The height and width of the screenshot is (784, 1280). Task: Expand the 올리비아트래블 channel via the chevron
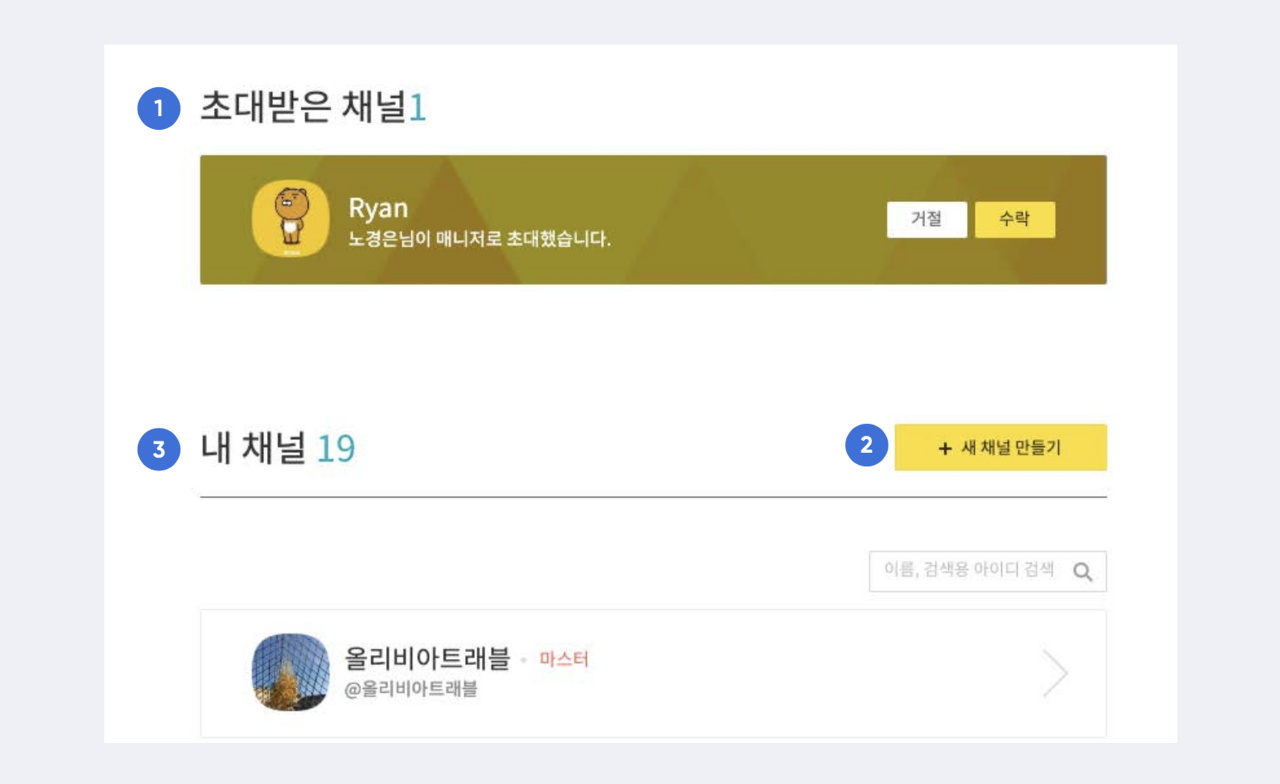pos(1054,673)
